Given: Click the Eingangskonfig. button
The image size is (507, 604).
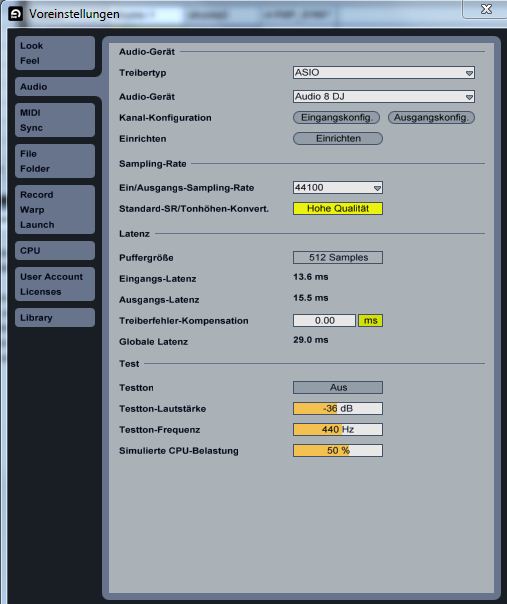Looking at the screenshot, I should click(337, 117).
